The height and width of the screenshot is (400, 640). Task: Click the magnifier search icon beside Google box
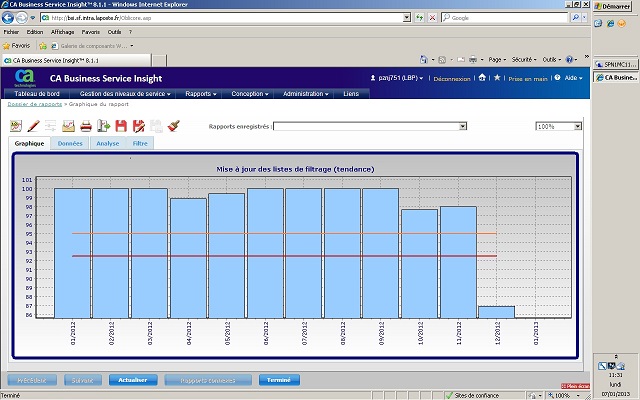point(575,18)
